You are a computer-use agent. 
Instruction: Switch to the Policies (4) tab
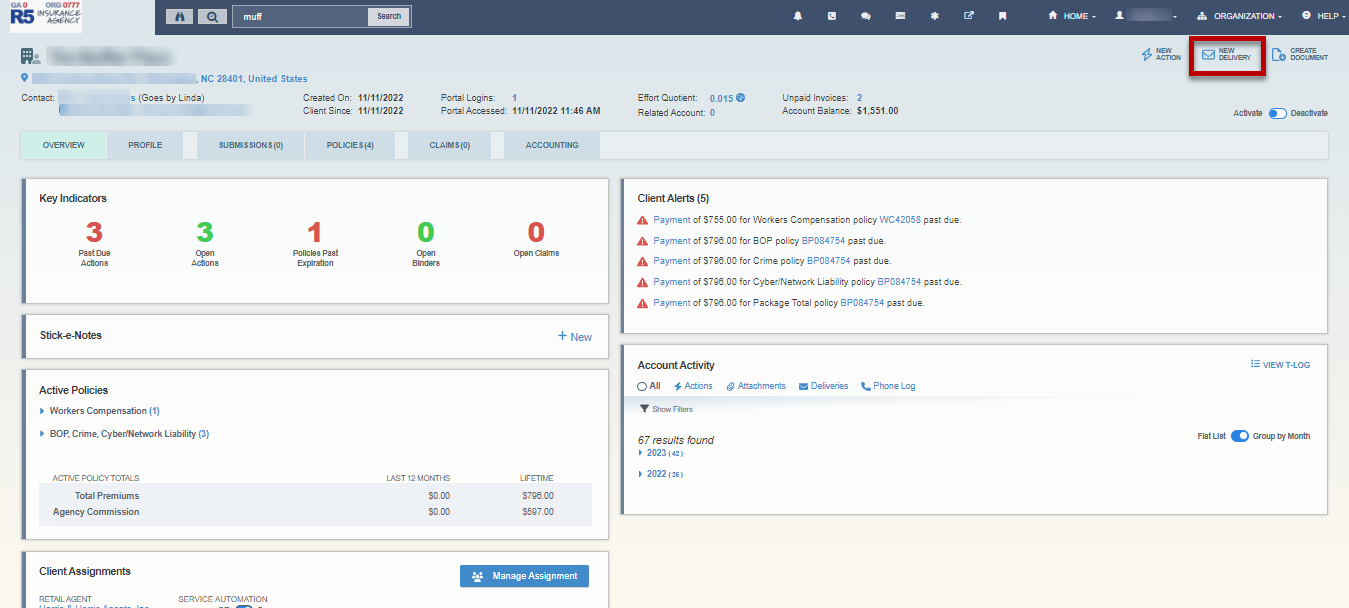[x=350, y=145]
